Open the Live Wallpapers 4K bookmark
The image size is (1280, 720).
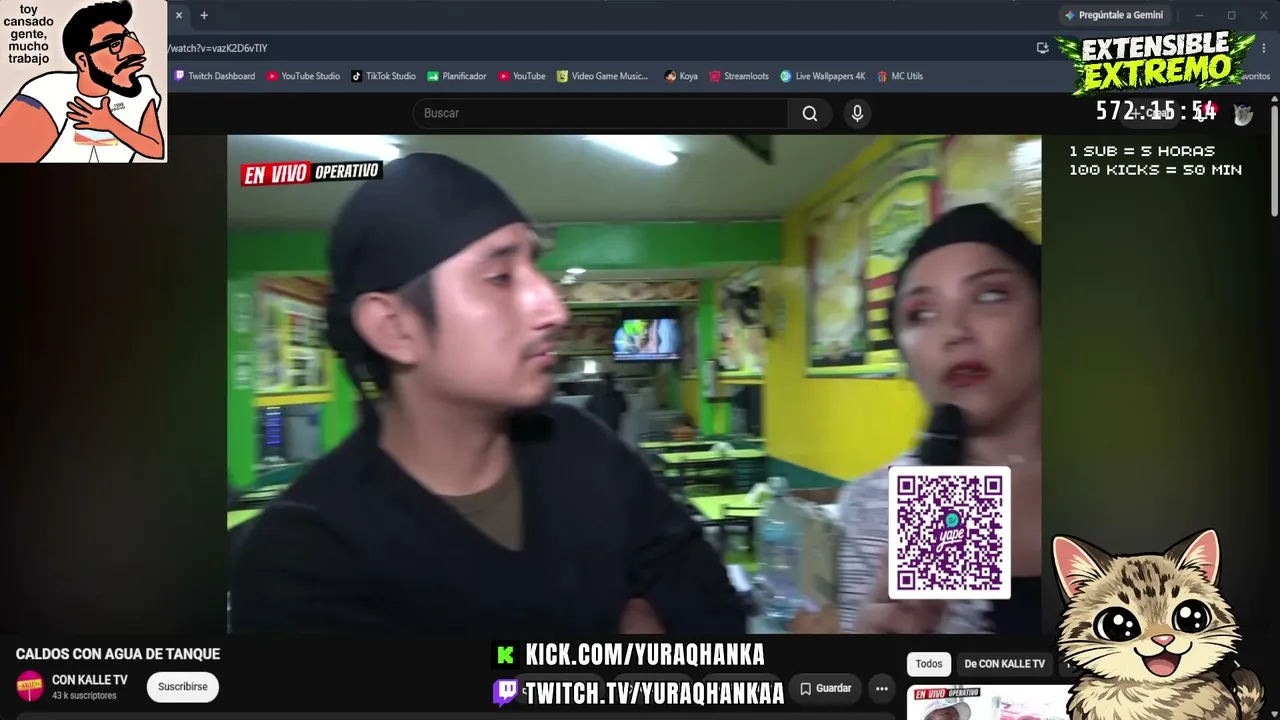[823, 76]
